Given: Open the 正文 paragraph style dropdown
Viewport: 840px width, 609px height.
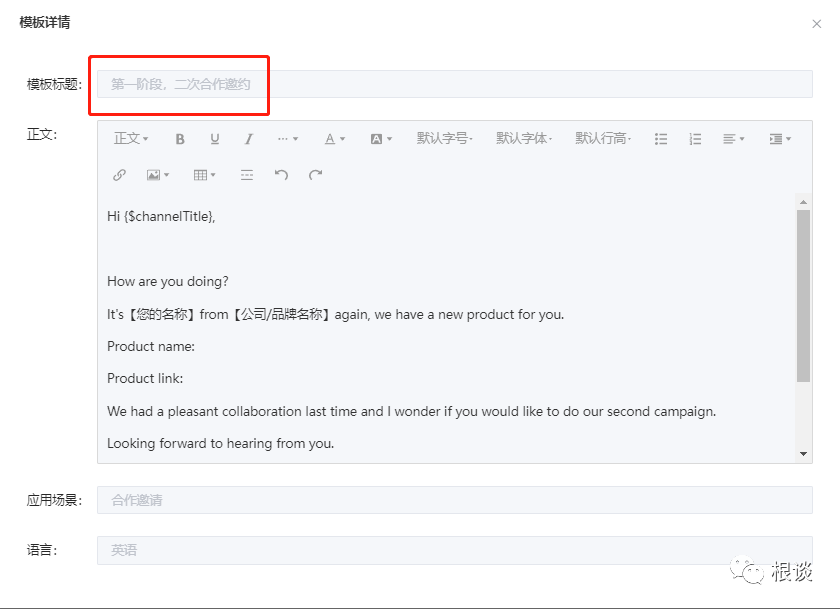Looking at the screenshot, I should tap(131, 139).
